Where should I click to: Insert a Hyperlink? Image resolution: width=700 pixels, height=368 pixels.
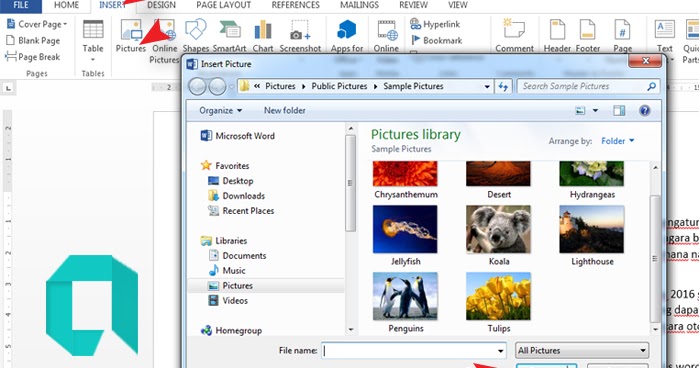tap(435, 24)
